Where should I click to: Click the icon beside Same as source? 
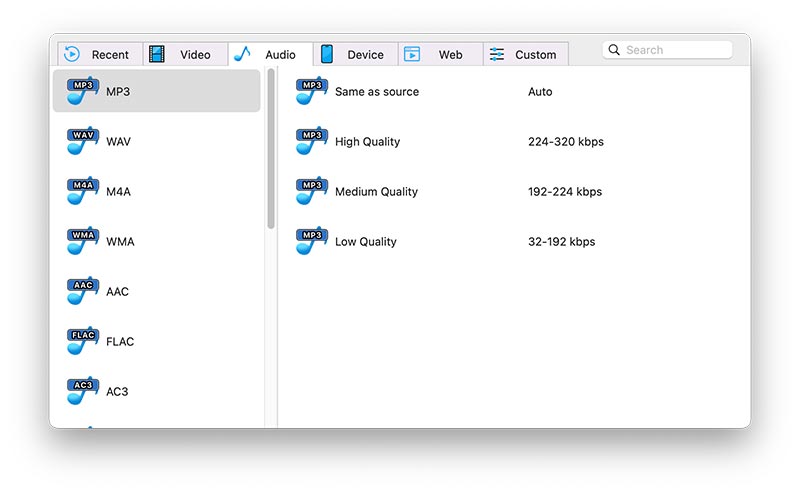point(312,91)
